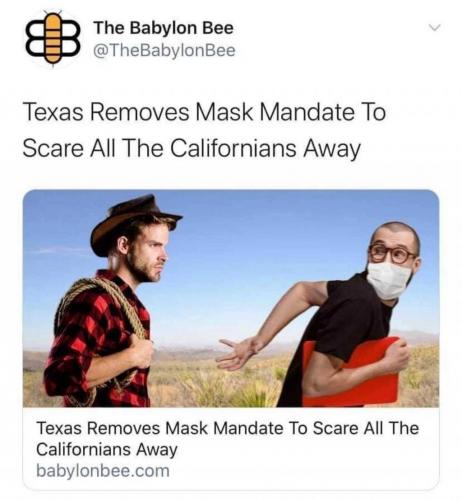Click the round glasses on masked man
The height and width of the screenshot is (500, 462).
click(x=391, y=253)
